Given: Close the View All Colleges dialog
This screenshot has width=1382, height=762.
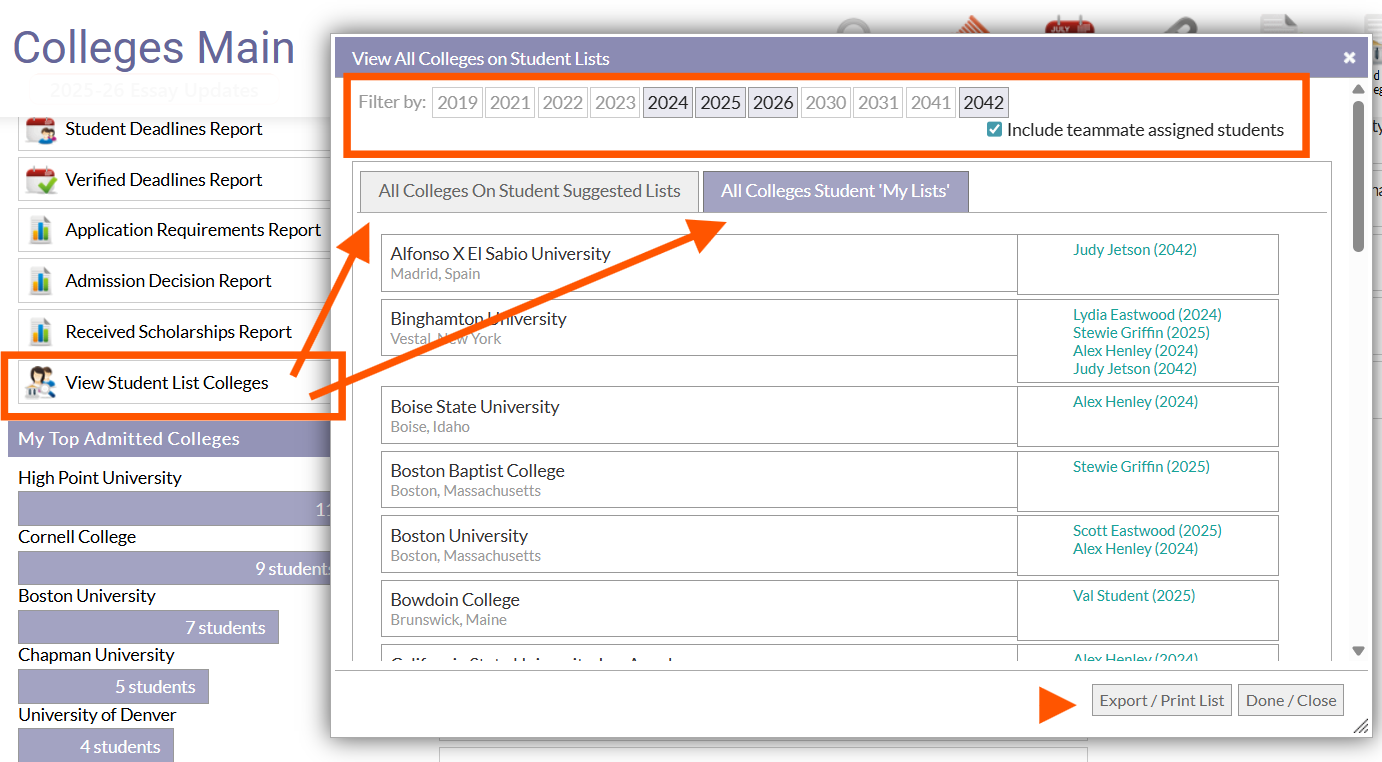Looking at the screenshot, I should pyautogui.click(x=1349, y=58).
